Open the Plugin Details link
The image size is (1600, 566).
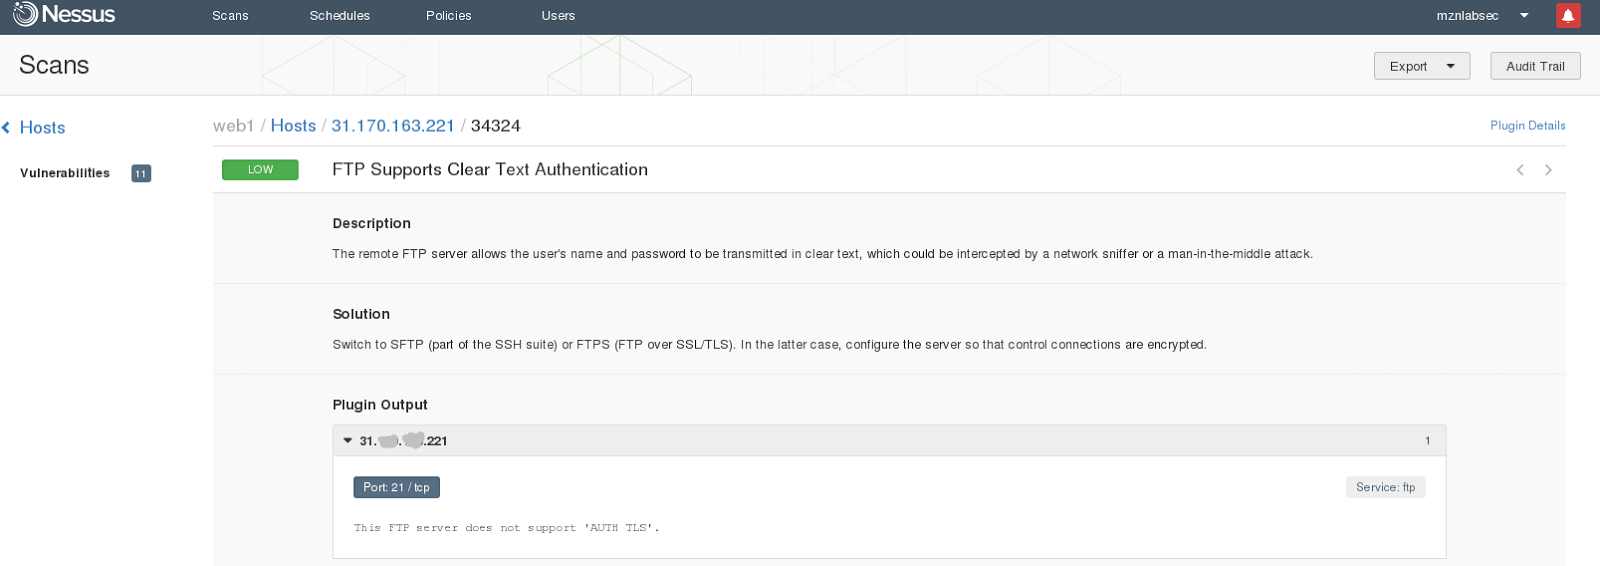pos(1527,125)
